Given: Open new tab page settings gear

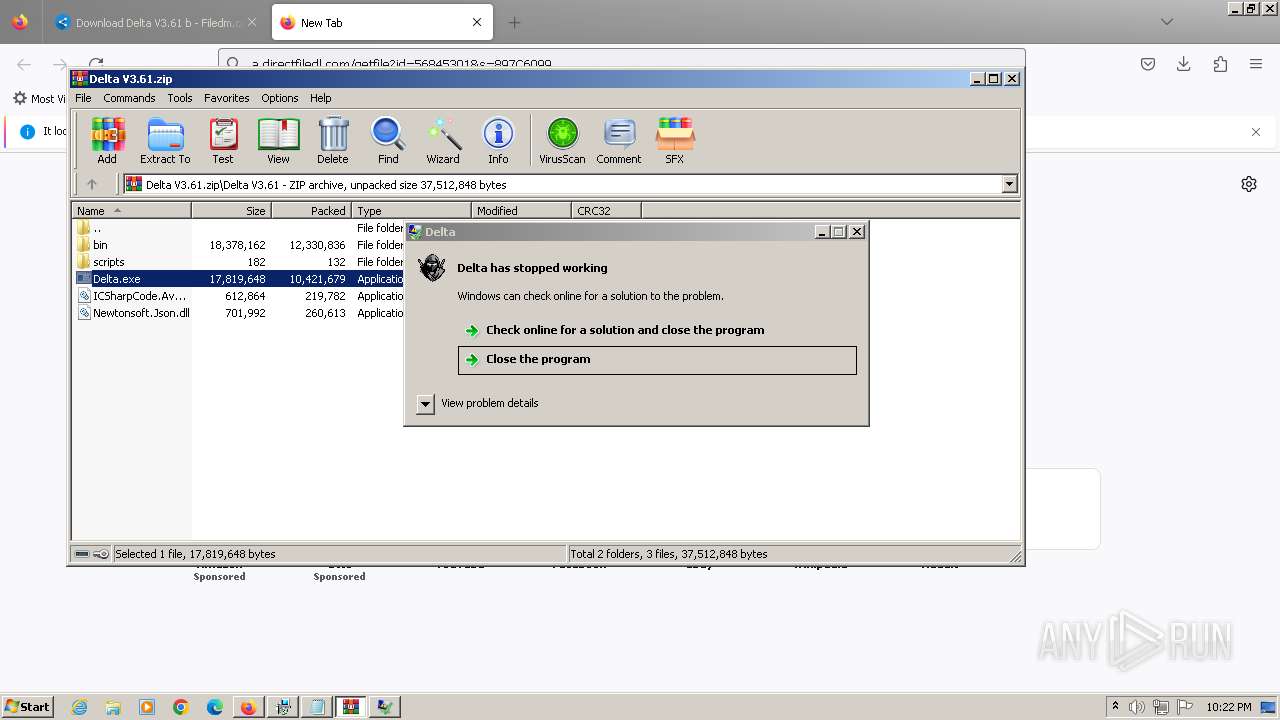Looking at the screenshot, I should point(1249,184).
